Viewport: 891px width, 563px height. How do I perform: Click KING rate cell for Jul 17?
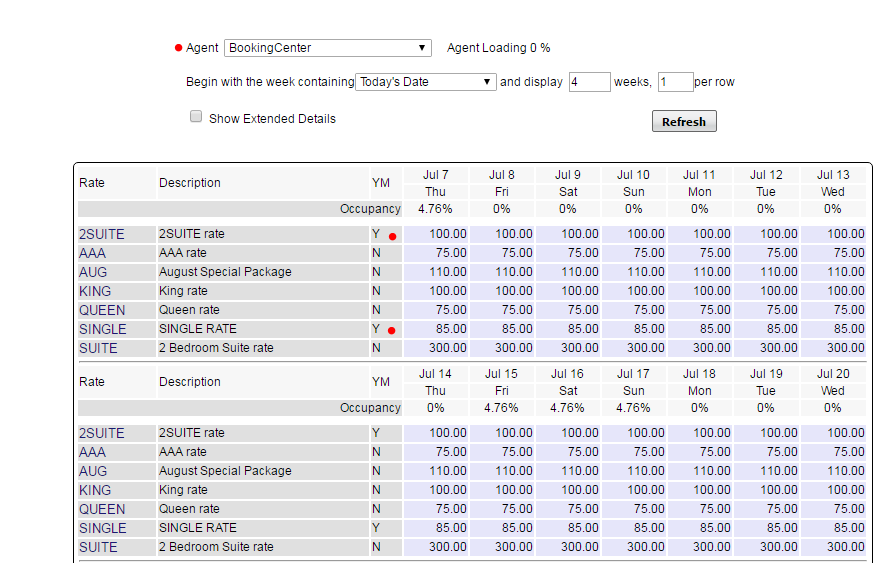click(x=634, y=490)
